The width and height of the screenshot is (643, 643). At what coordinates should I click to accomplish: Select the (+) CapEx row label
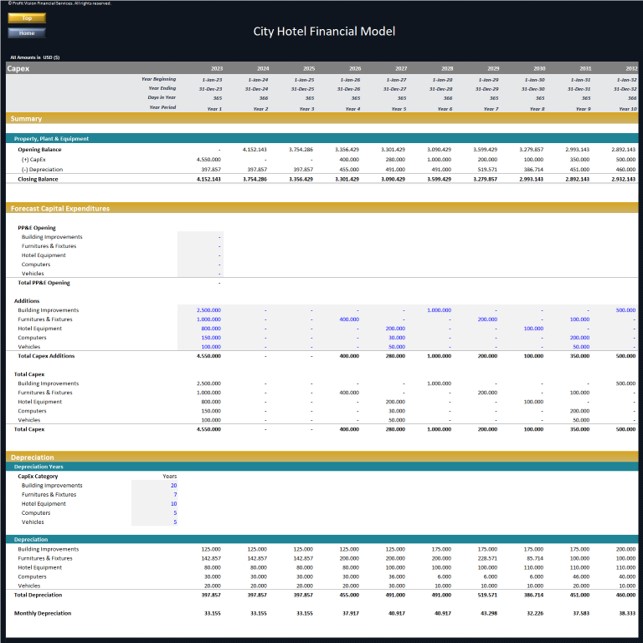33,160
